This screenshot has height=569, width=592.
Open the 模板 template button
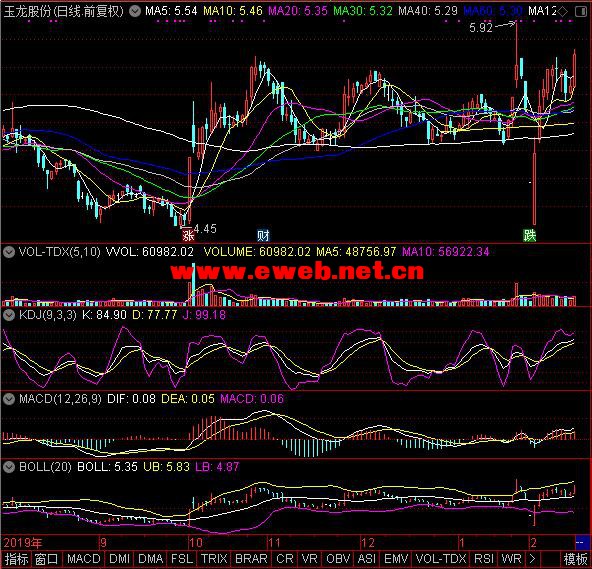coord(575,559)
